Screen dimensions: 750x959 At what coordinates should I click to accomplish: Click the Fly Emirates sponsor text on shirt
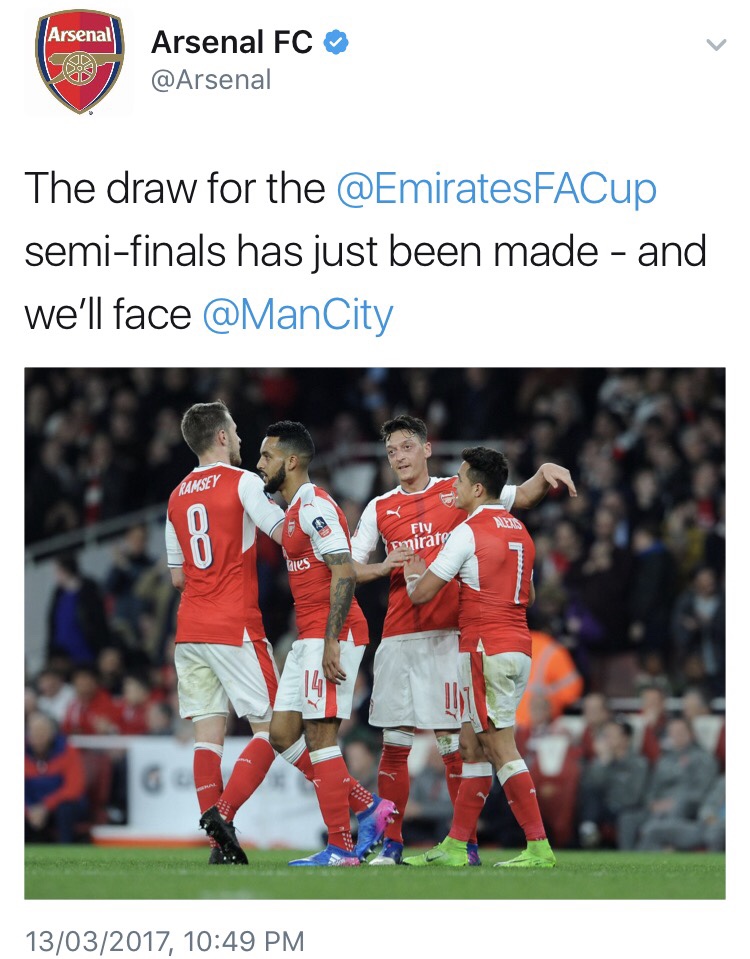(x=420, y=537)
